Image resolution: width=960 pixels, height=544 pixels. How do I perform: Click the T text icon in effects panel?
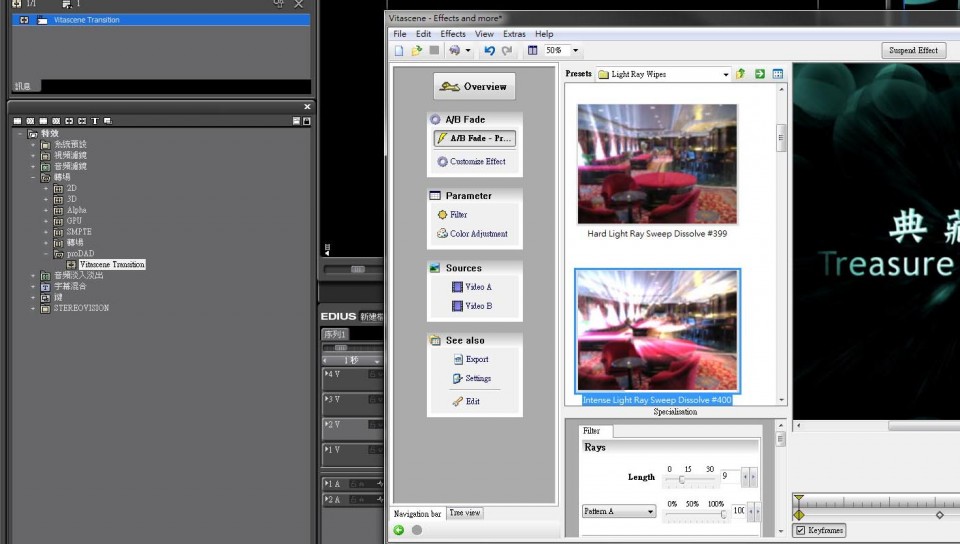click(x=95, y=121)
